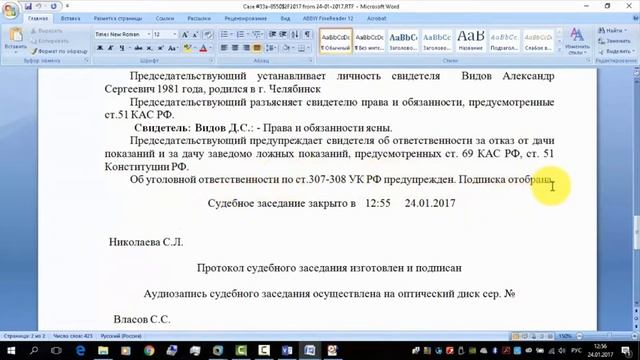640x360 pixels.
Task: Apply bulleted list
Action: click(x=224, y=34)
